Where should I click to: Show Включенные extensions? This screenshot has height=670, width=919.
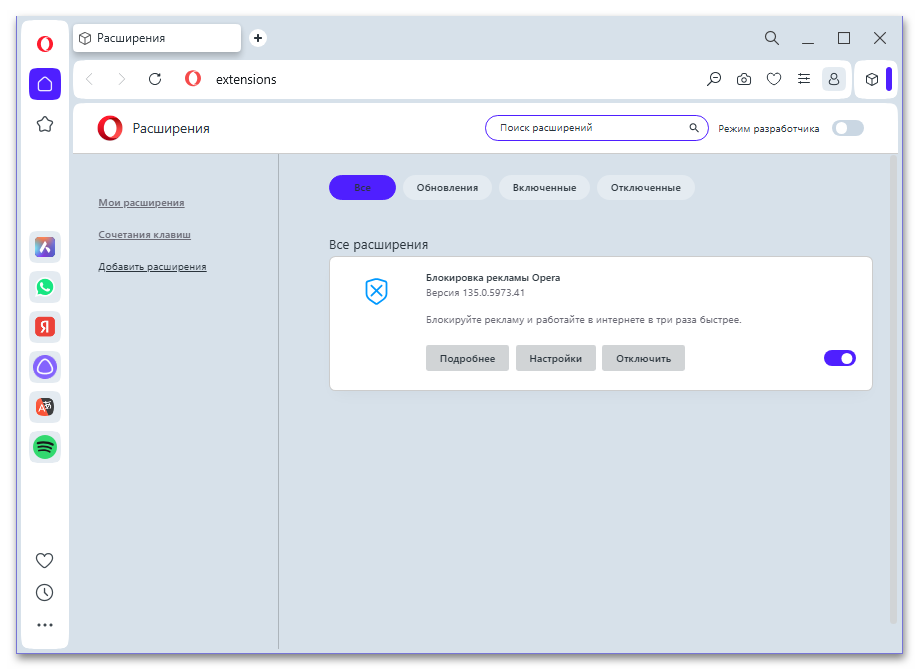(544, 188)
